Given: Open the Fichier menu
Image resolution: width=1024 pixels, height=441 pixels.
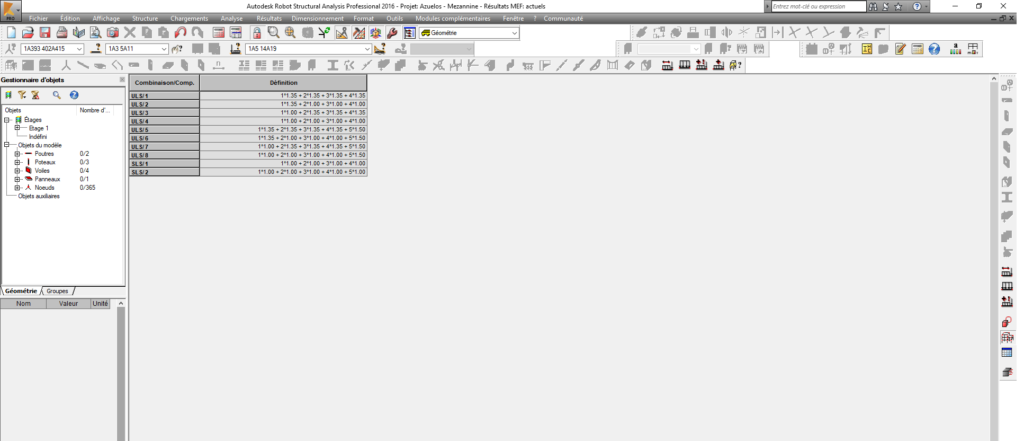Looking at the screenshot, I should tap(38, 18).
